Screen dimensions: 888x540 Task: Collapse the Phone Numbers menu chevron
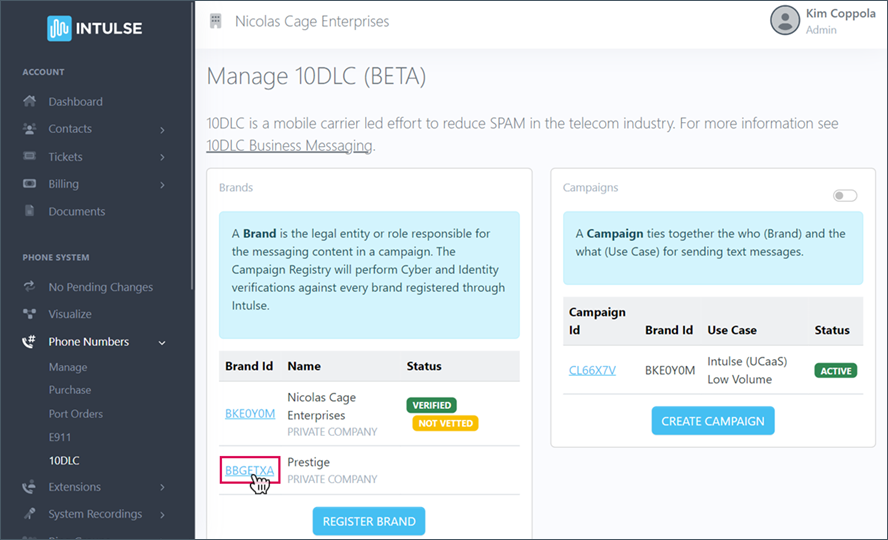(162, 343)
